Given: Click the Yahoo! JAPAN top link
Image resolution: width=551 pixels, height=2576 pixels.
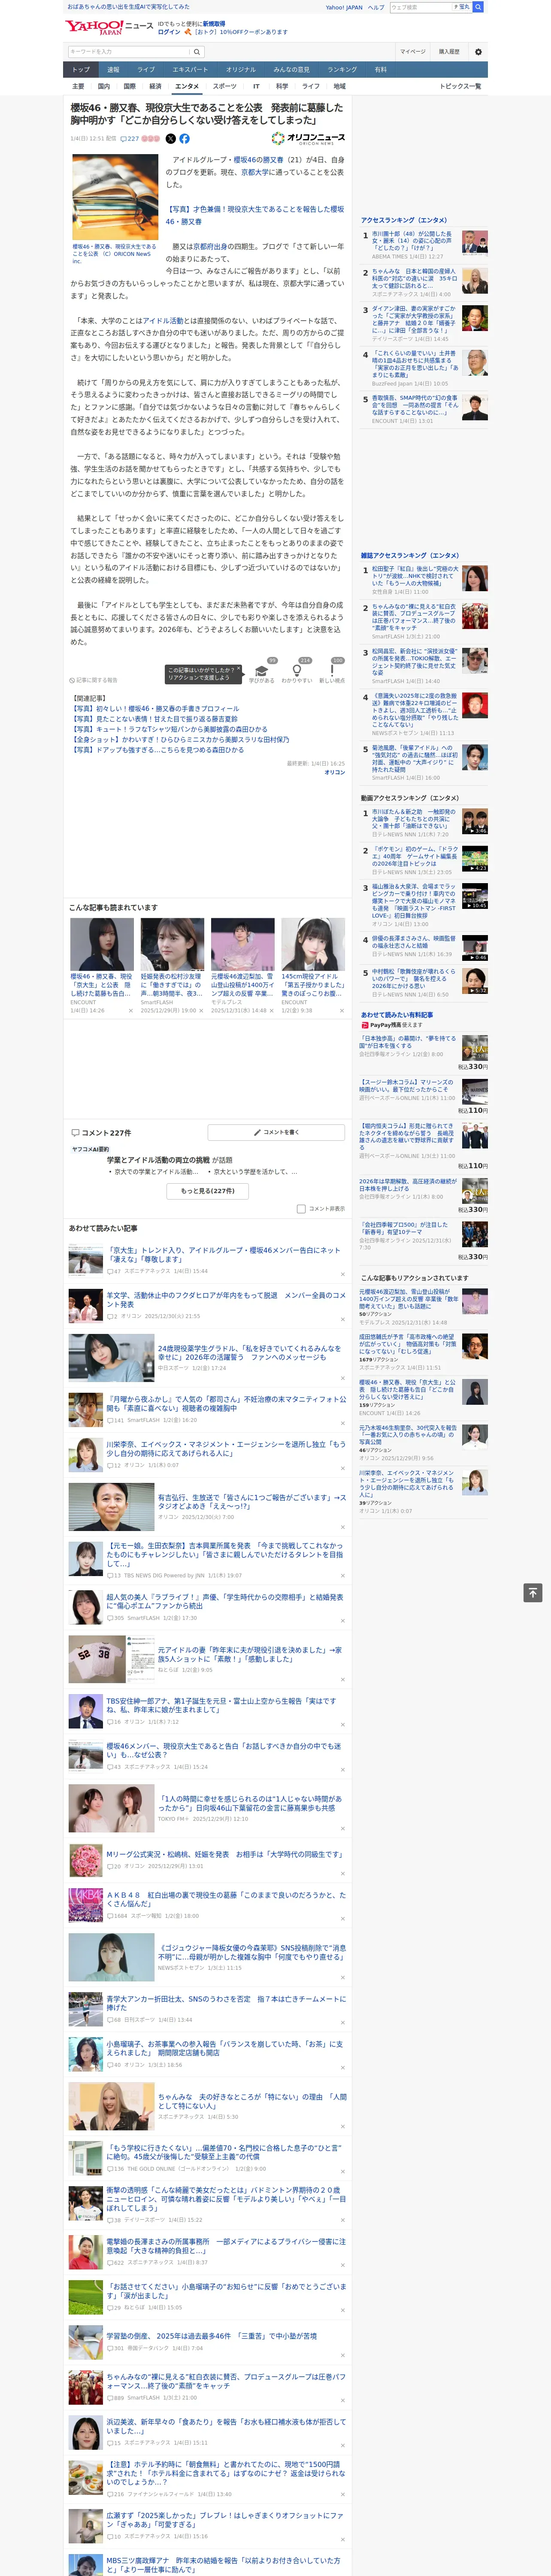Looking at the screenshot, I should coord(344,7).
